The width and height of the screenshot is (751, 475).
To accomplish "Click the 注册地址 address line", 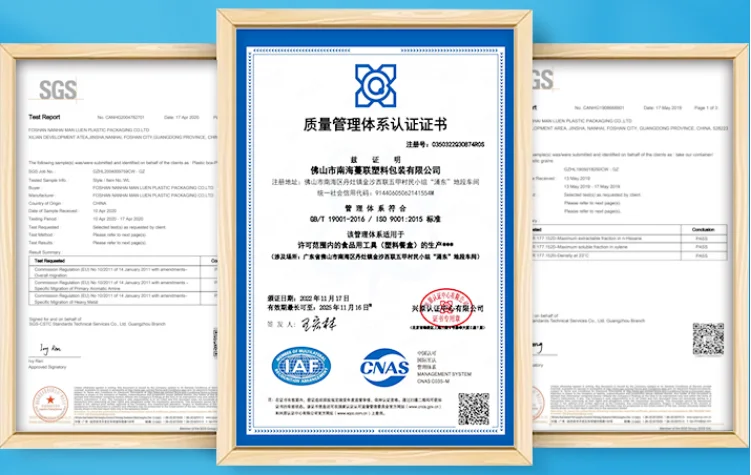I will (x=376, y=182).
